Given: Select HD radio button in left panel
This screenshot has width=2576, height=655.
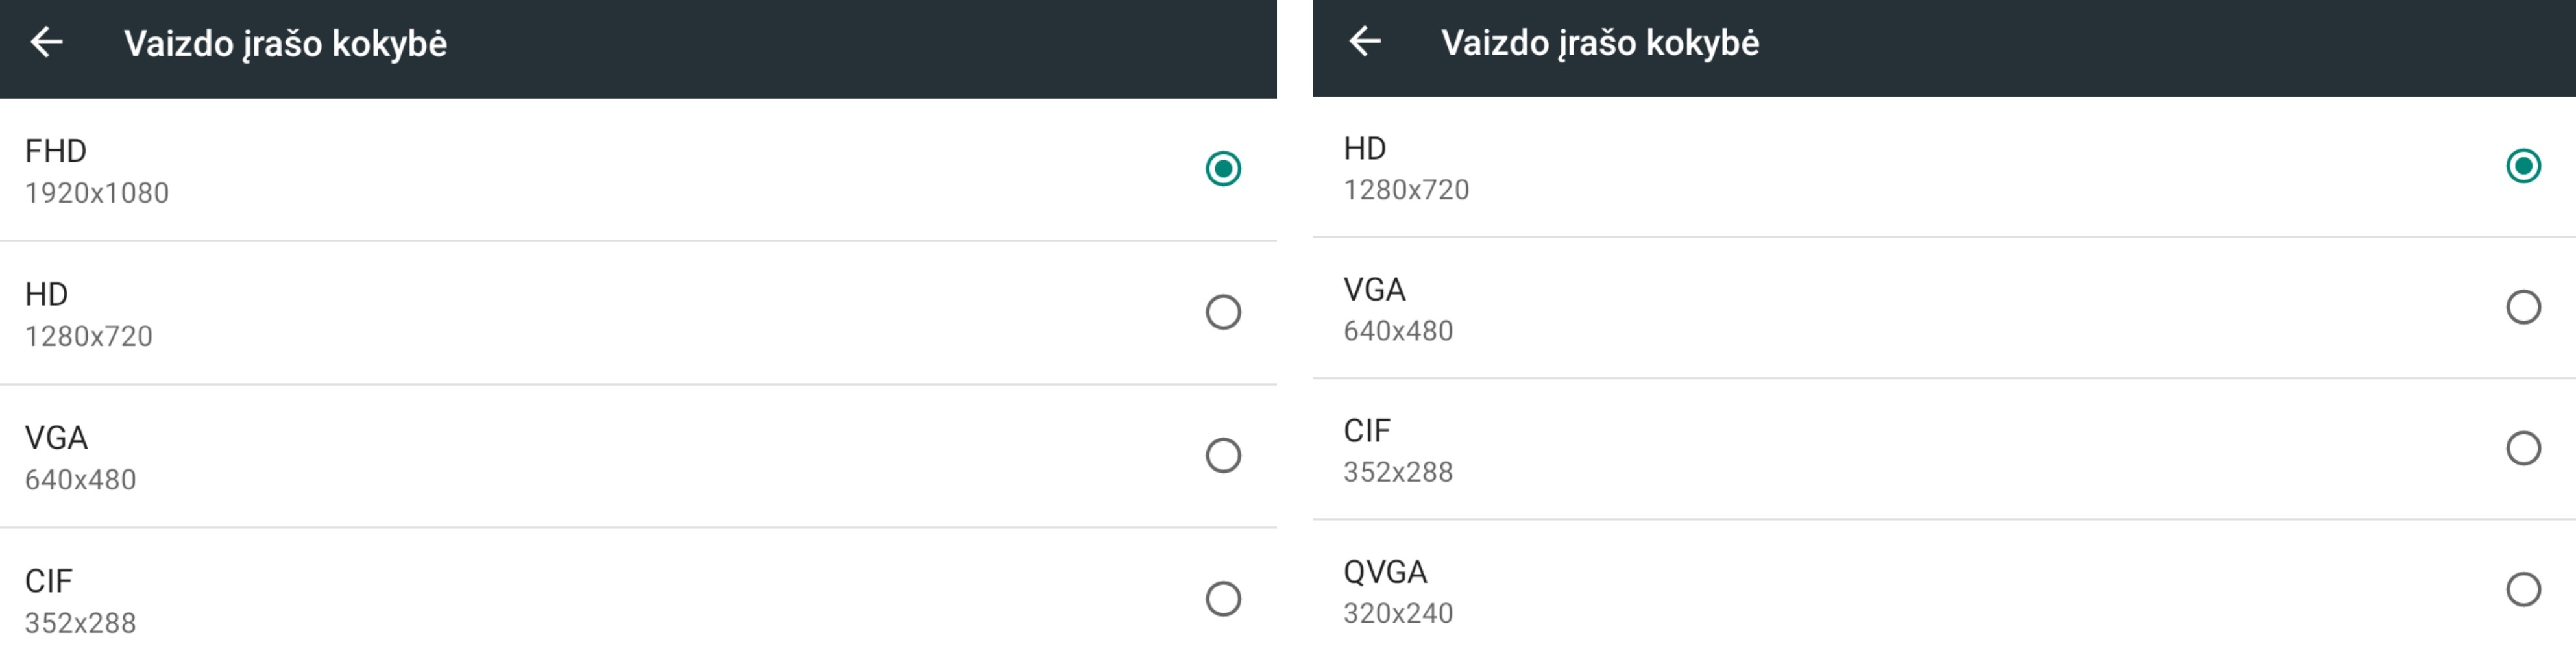Looking at the screenshot, I should 1223,312.
